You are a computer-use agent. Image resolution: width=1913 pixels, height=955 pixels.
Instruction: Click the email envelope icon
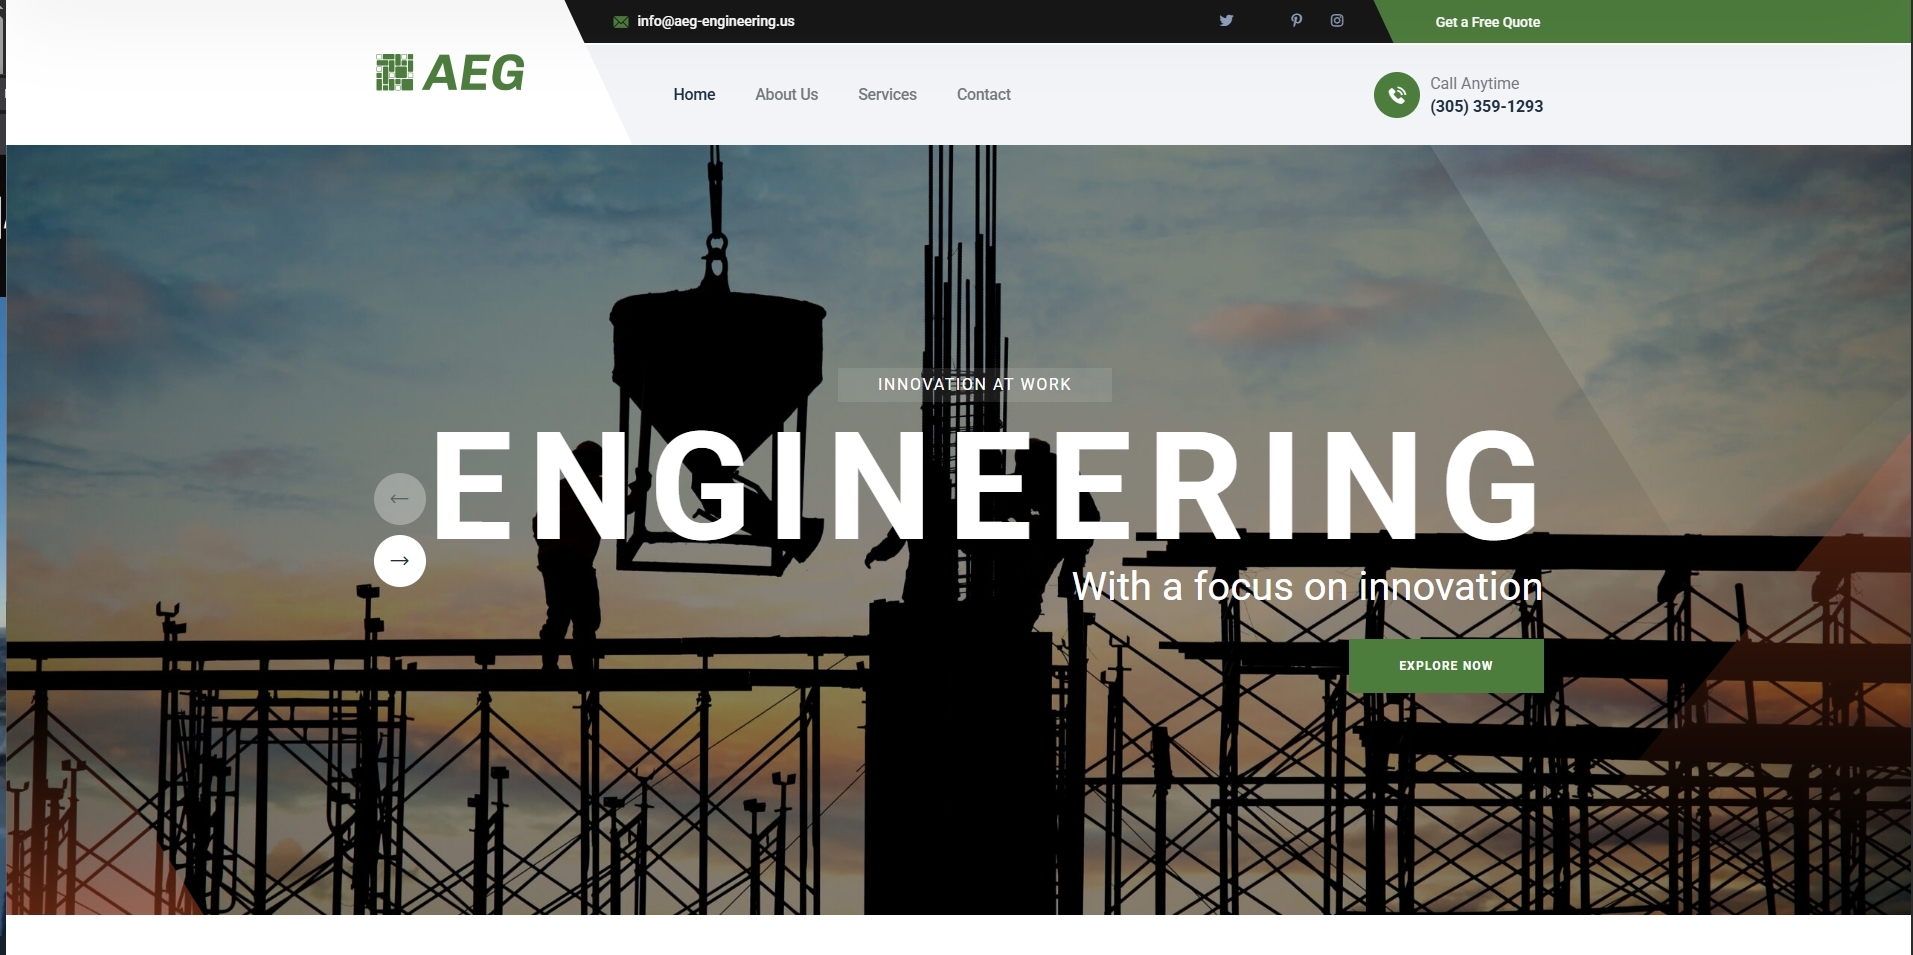pos(621,20)
